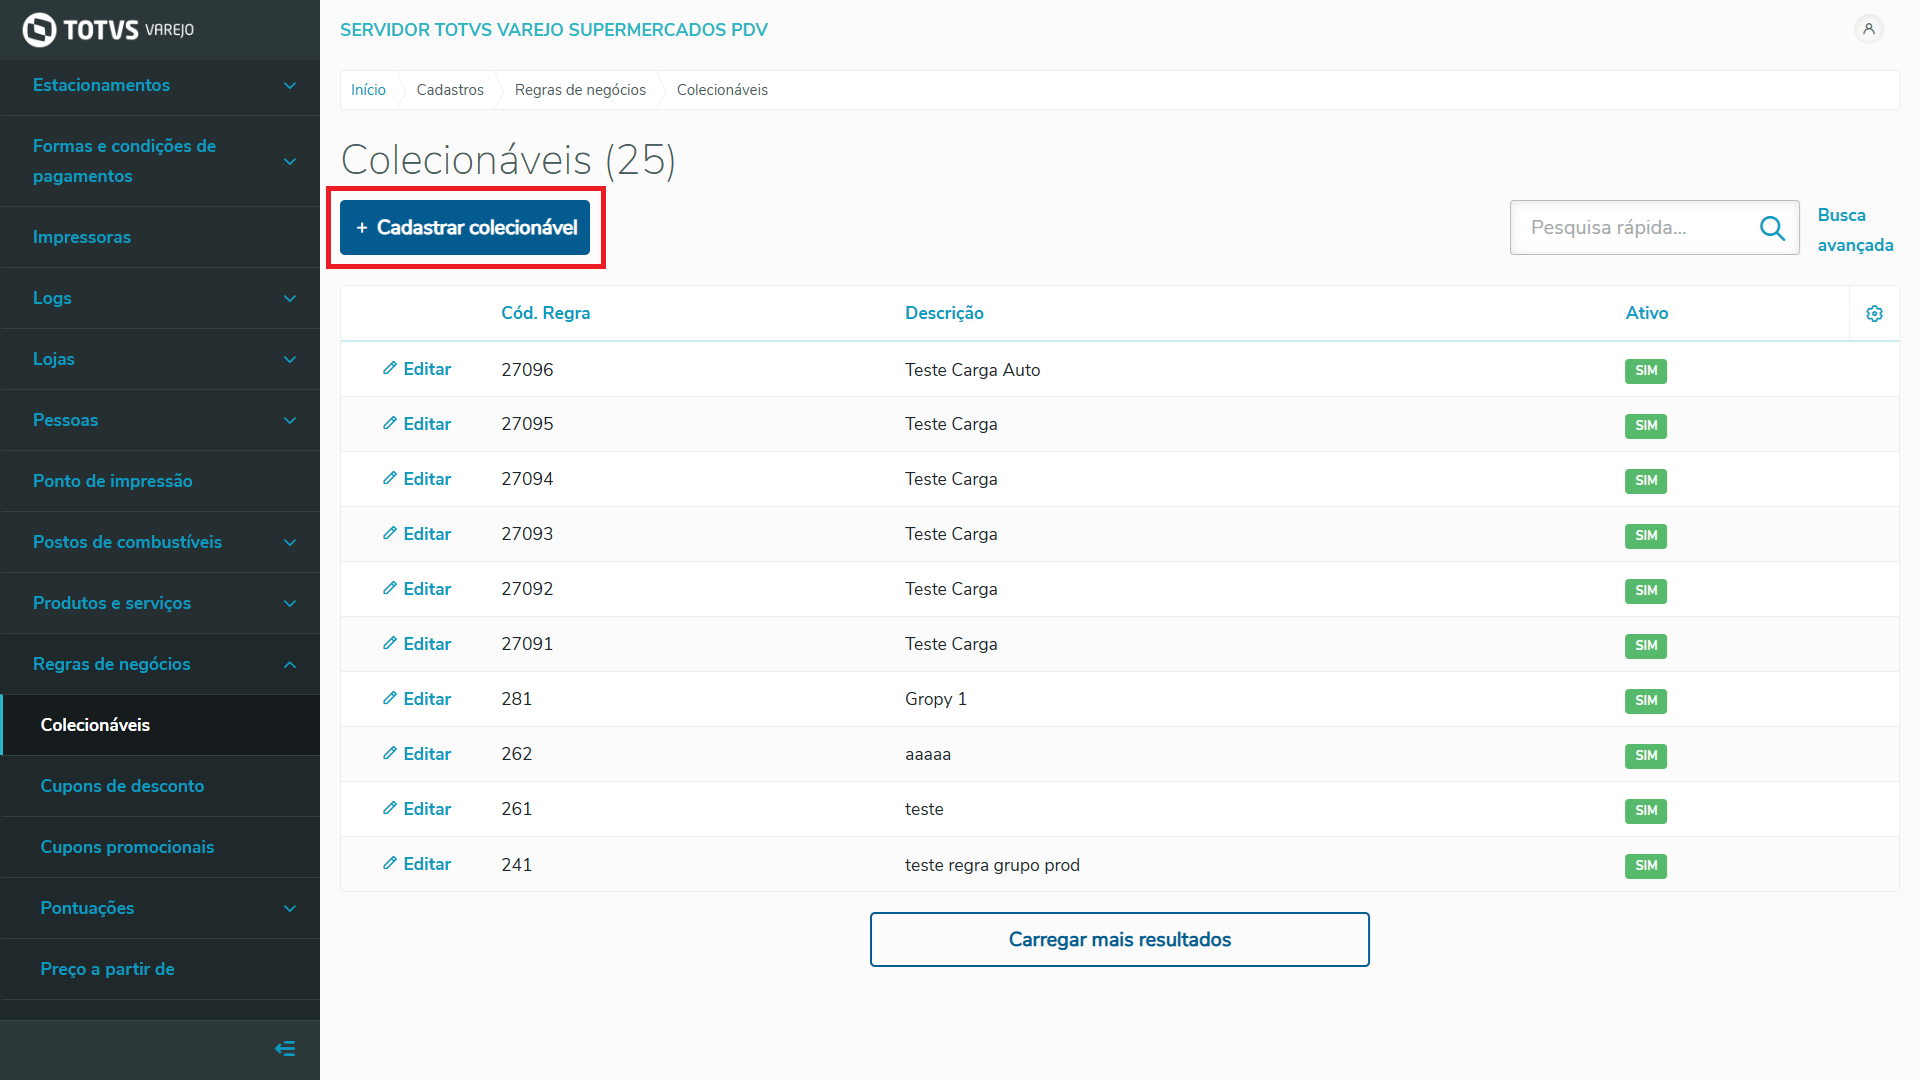Screen dimensions: 1920x1080
Task: Click the pencil icon for rule 27096
Action: point(390,369)
